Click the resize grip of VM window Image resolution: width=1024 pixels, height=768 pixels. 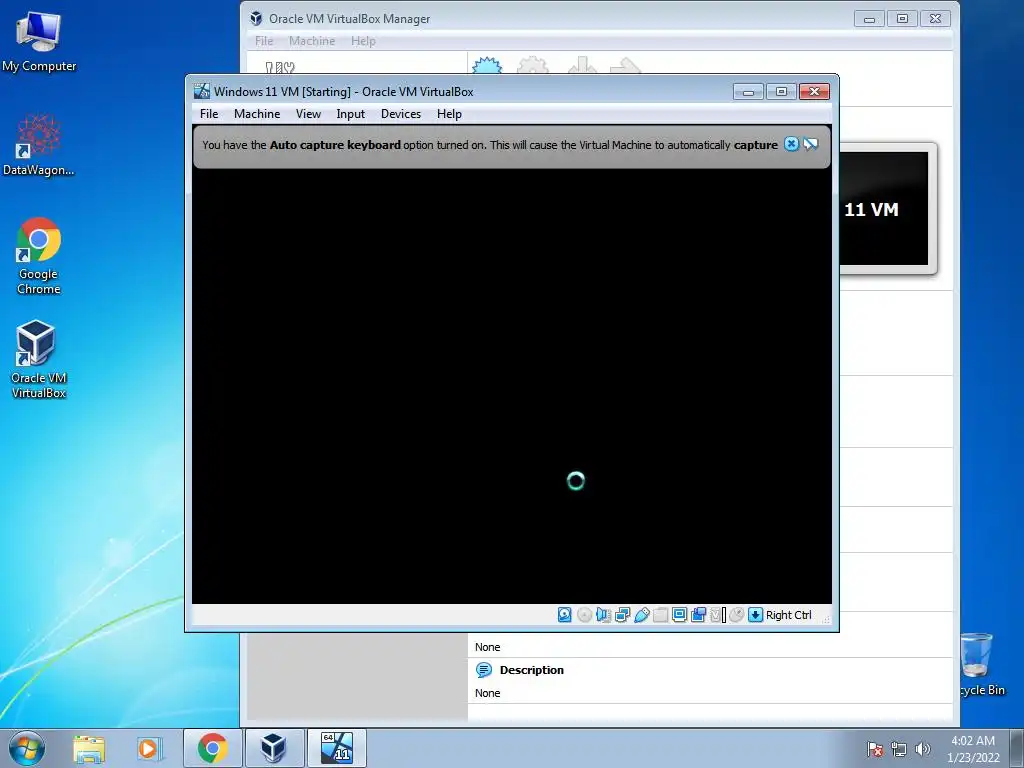coord(825,619)
